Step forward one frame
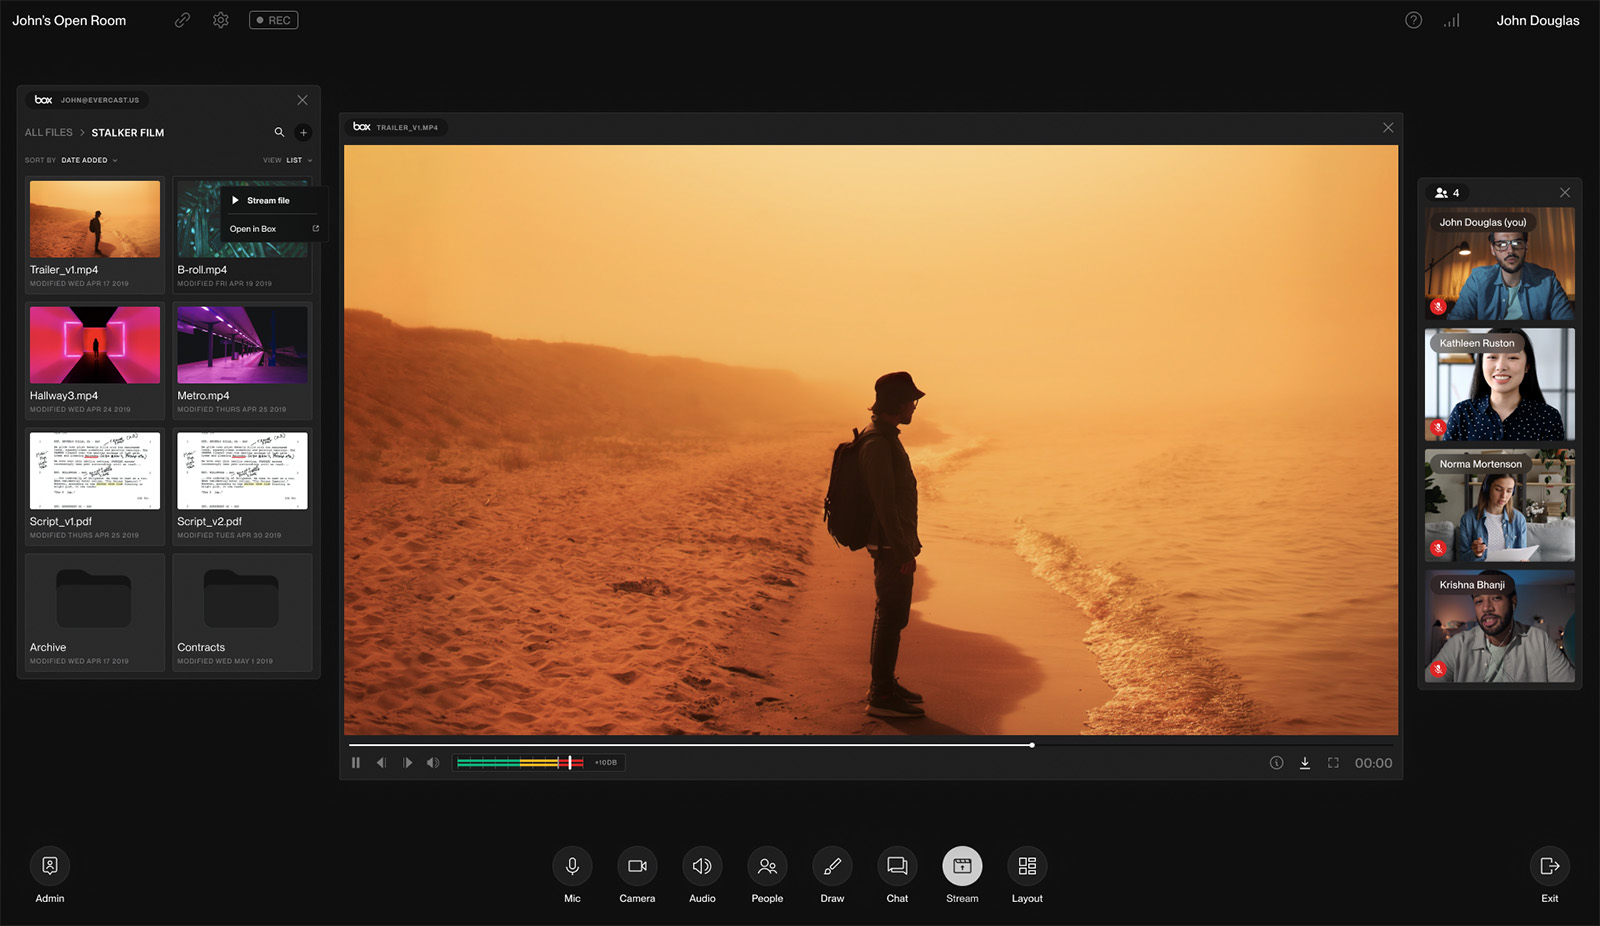This screenshot has width=1600, height=926. pos(407,763)
